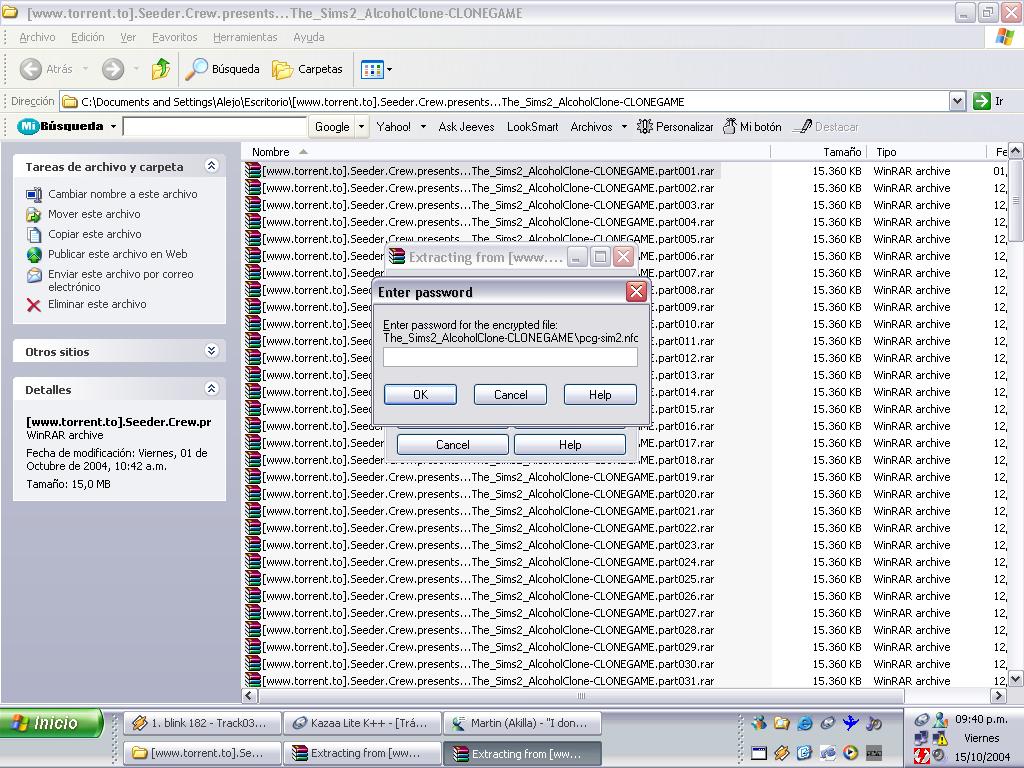Screen dimensions: 1024x768
Task: Open the Views dropdown arrow
Action: pyautogui.click(x=389, y=69)
